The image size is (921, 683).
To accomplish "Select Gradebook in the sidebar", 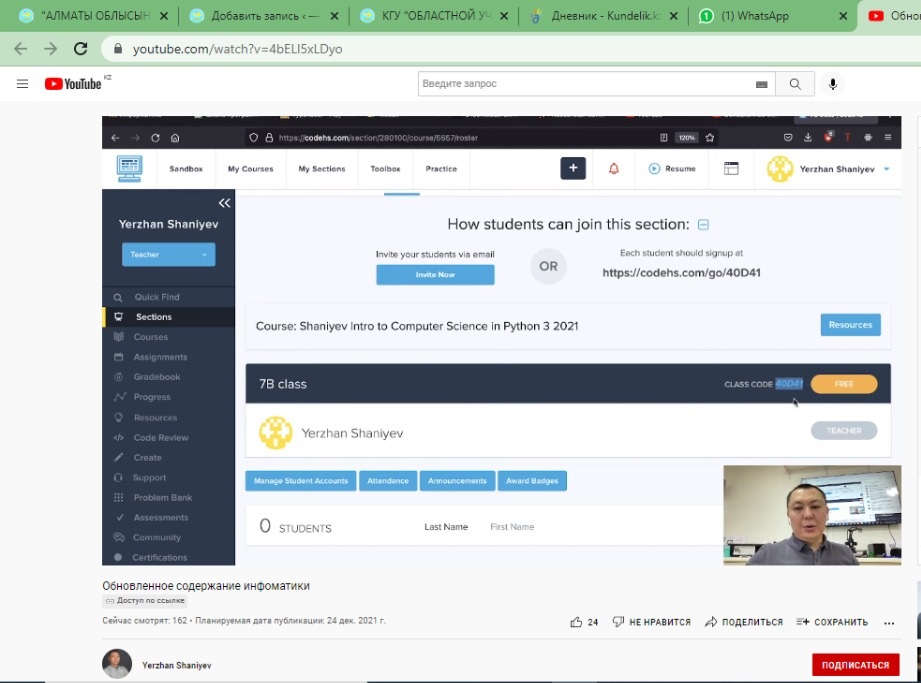I will [x=156, y=376].
